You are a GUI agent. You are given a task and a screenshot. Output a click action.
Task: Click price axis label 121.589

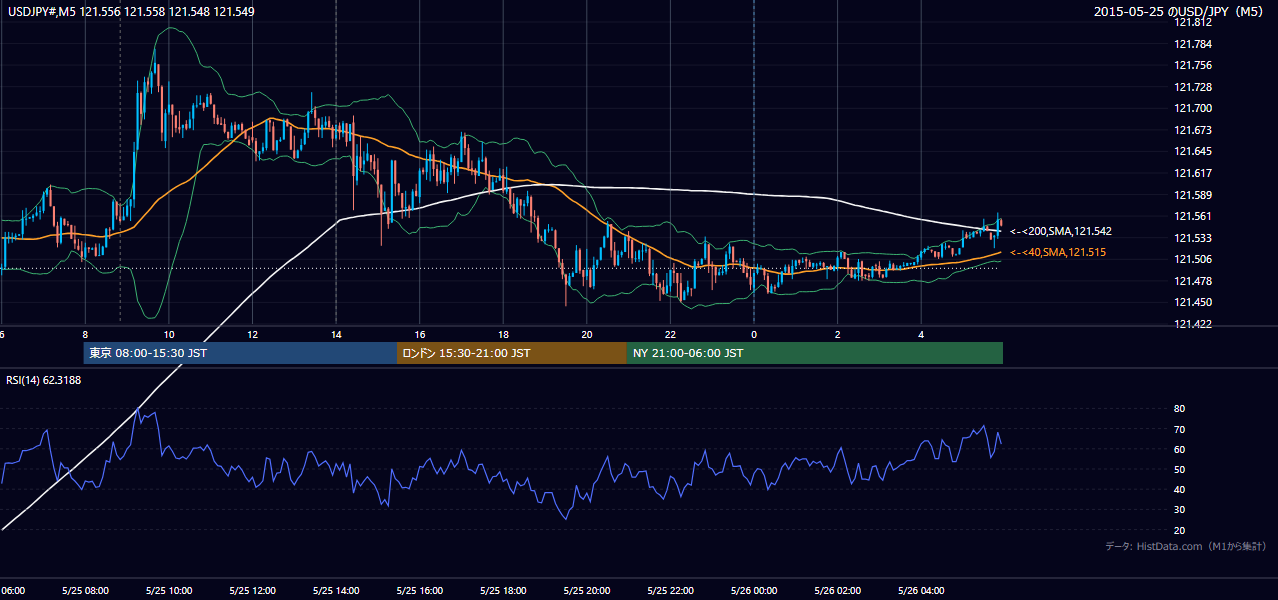click(1193, 195)
